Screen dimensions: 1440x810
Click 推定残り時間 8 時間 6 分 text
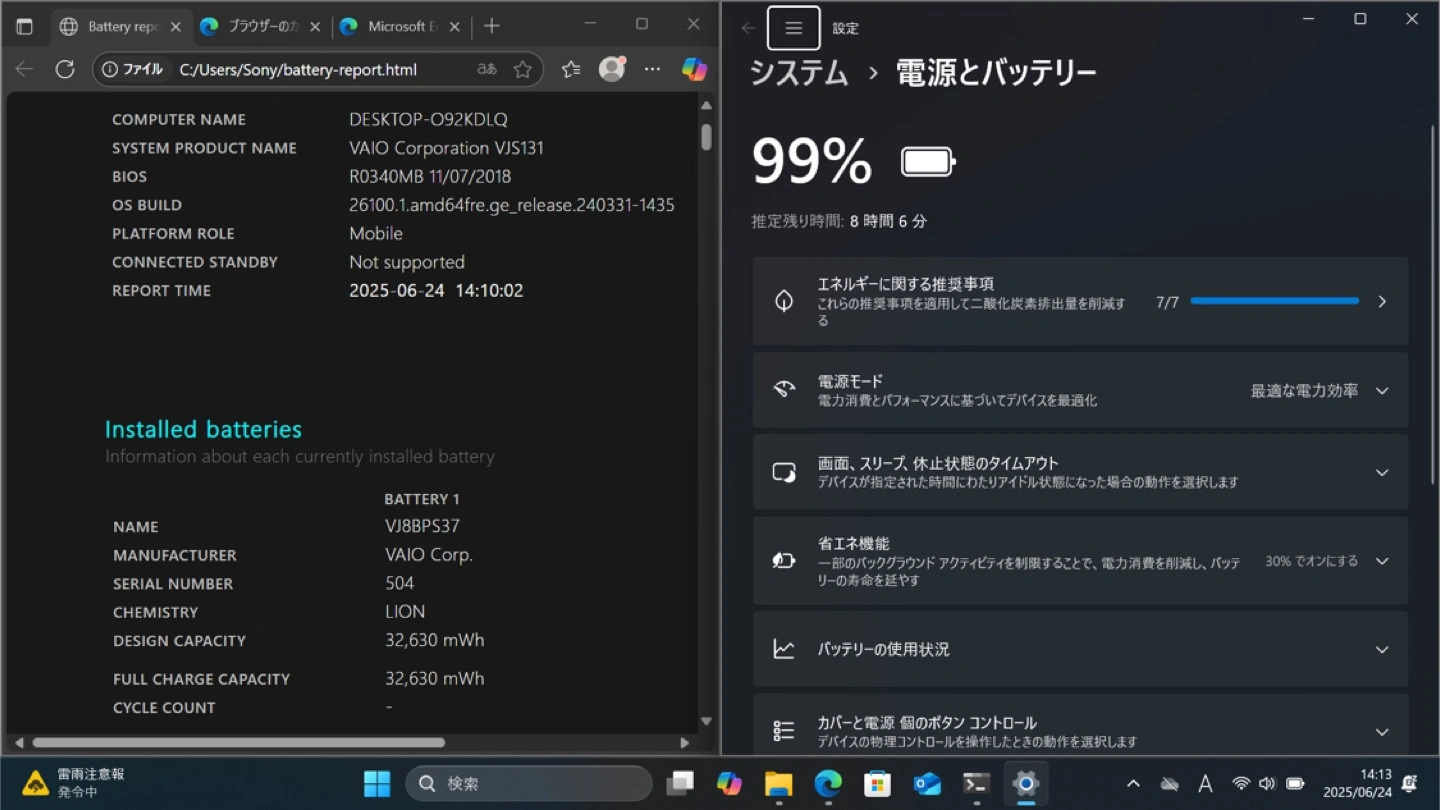839,221
